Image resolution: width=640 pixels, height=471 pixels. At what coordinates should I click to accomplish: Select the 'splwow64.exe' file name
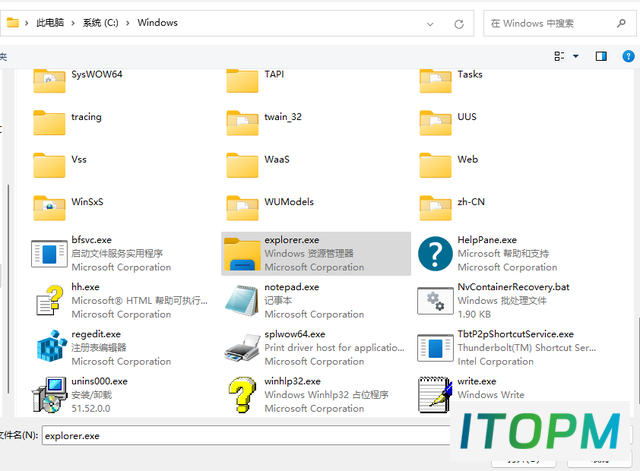(x=295, y=334)
